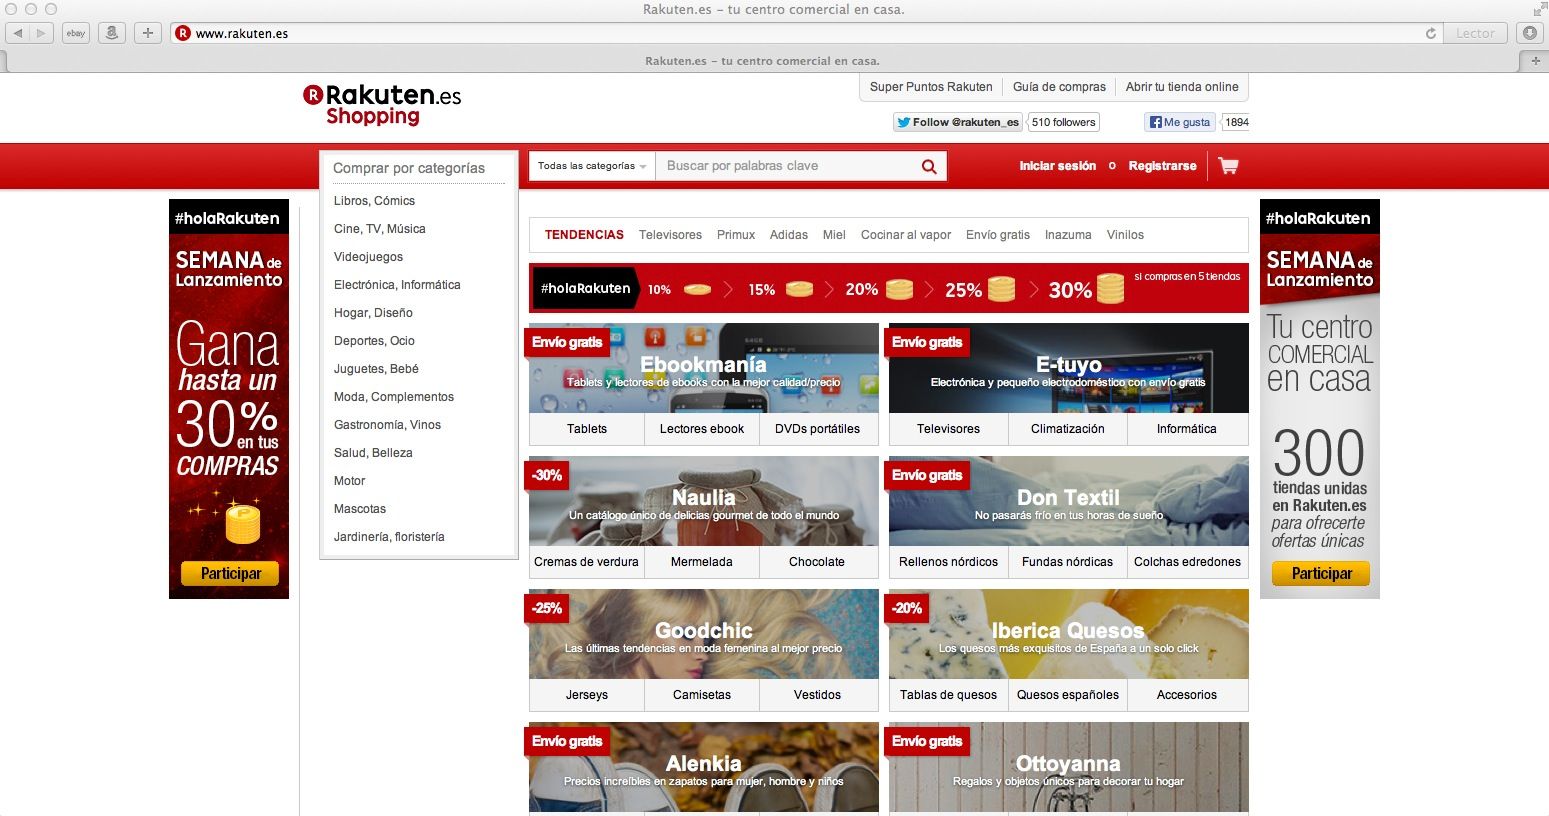This screenshot has height=816, width=1549.
Task: Click the Amazon bookmark icon in the toolbar
Action: 112,33
